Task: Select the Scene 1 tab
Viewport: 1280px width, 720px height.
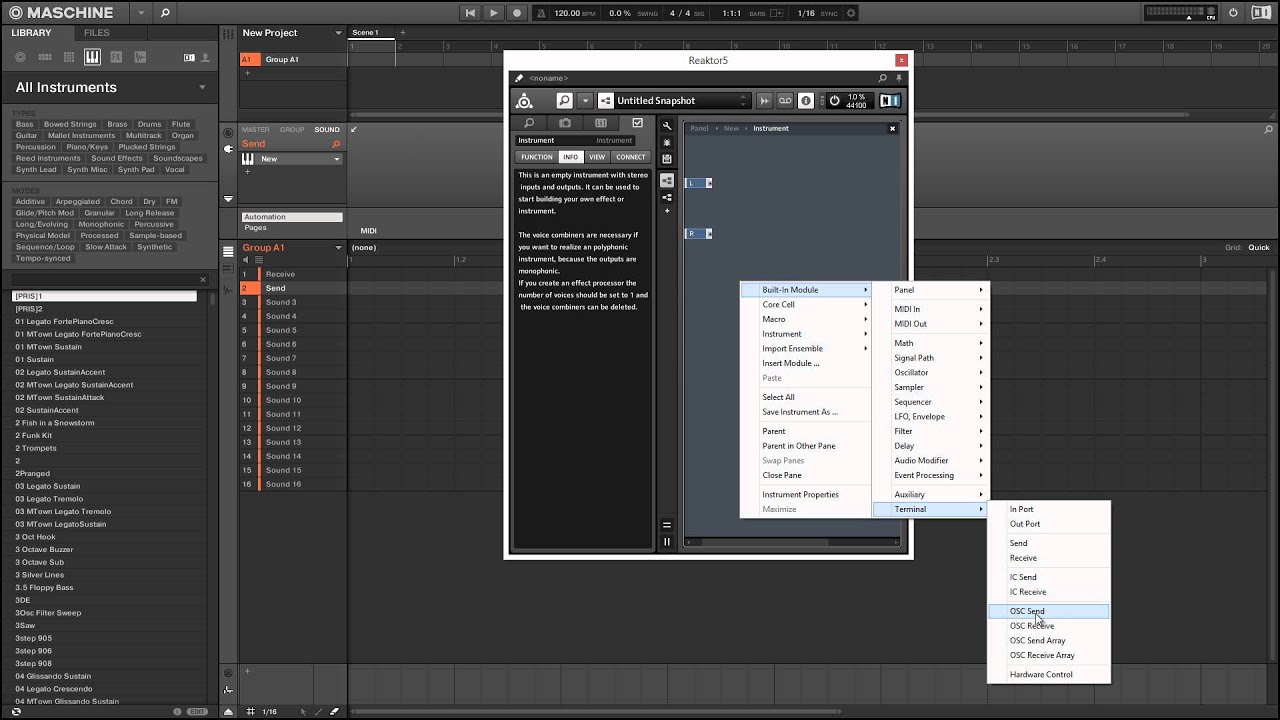Action: pyautogui.click(x=365, y=33)
